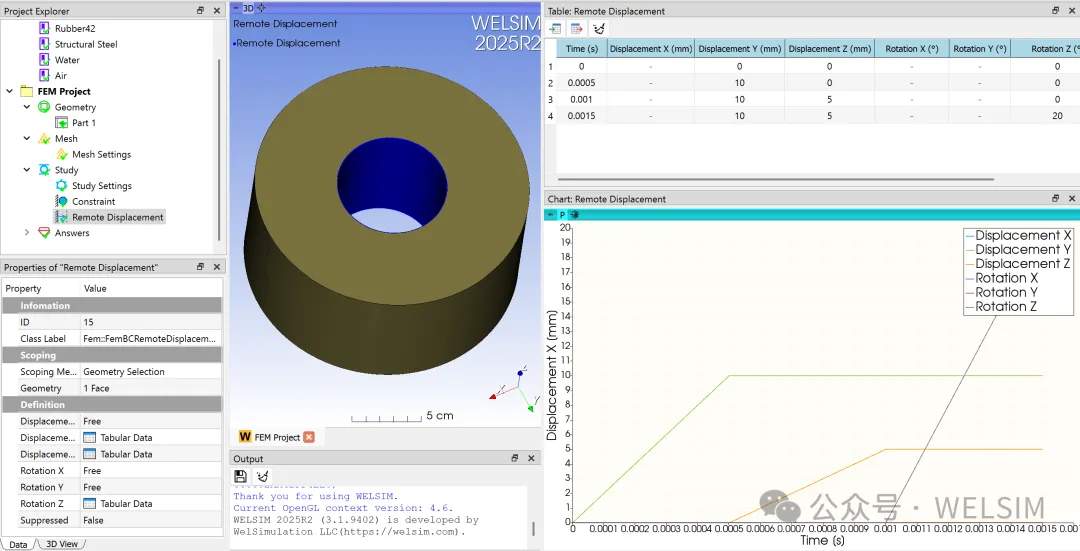Select Geometry node in tree

pyautogui.click(x=76, y=107)
